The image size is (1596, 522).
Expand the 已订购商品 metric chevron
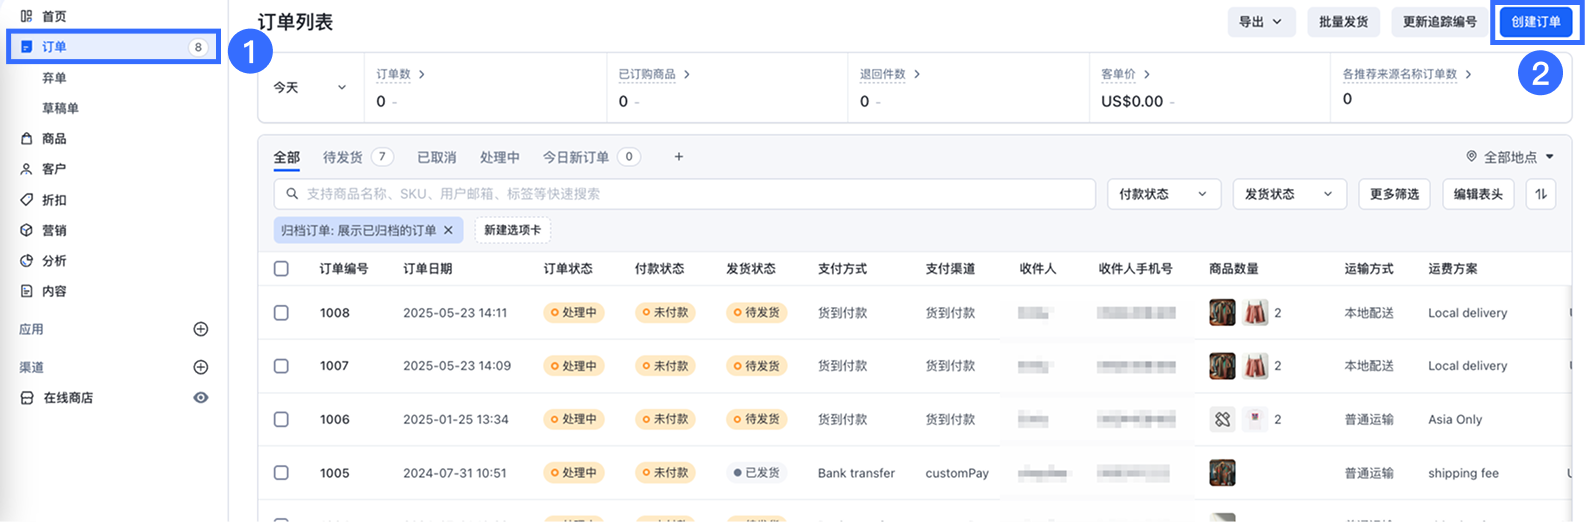(x=686, y=74)
